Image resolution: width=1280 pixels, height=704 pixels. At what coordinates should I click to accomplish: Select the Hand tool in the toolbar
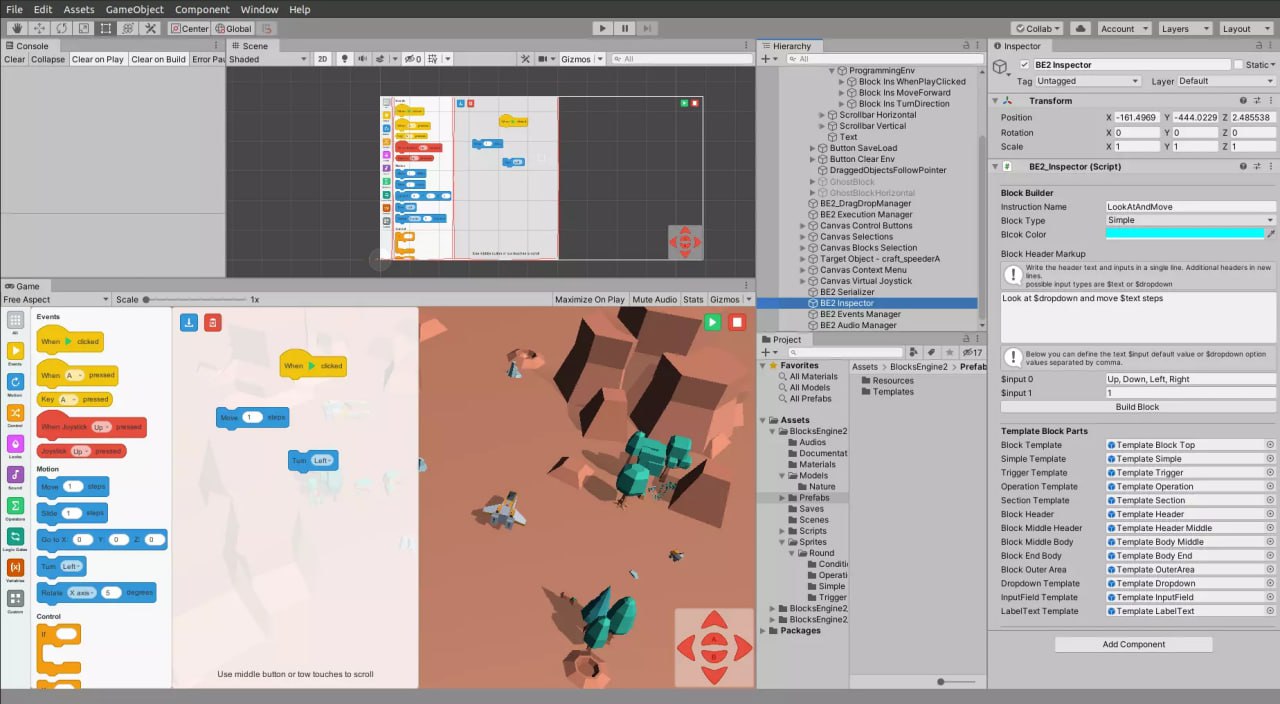(18, 29)
